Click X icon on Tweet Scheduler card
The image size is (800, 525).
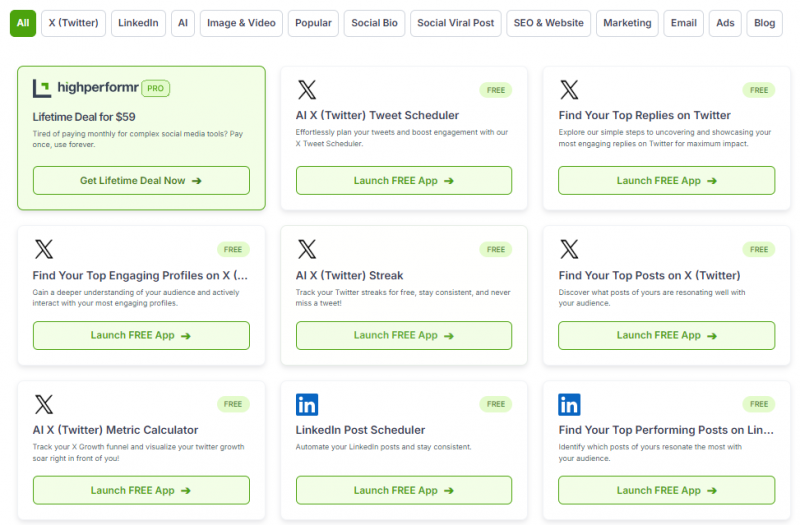pos(307,90)
